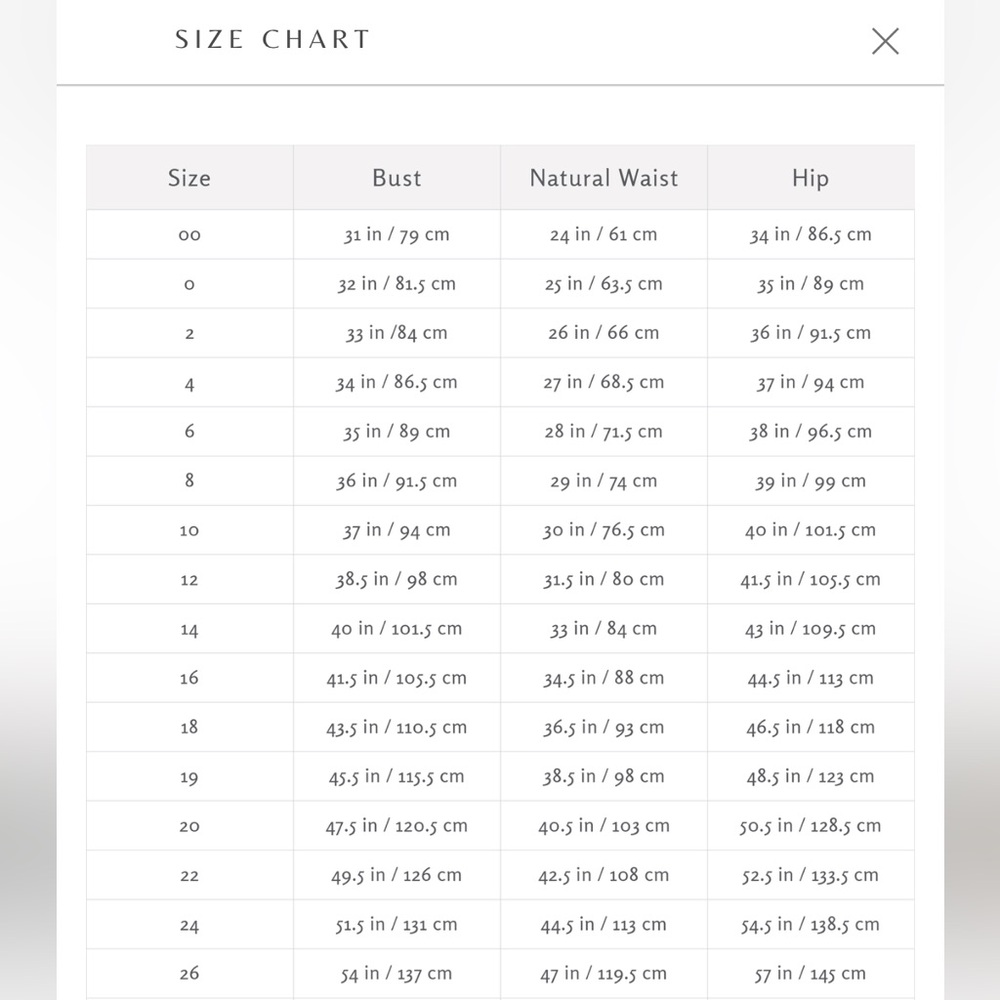Click the hip value 52.5 in / 133.5 cm

pyautogui.click(x=810, y=875)
